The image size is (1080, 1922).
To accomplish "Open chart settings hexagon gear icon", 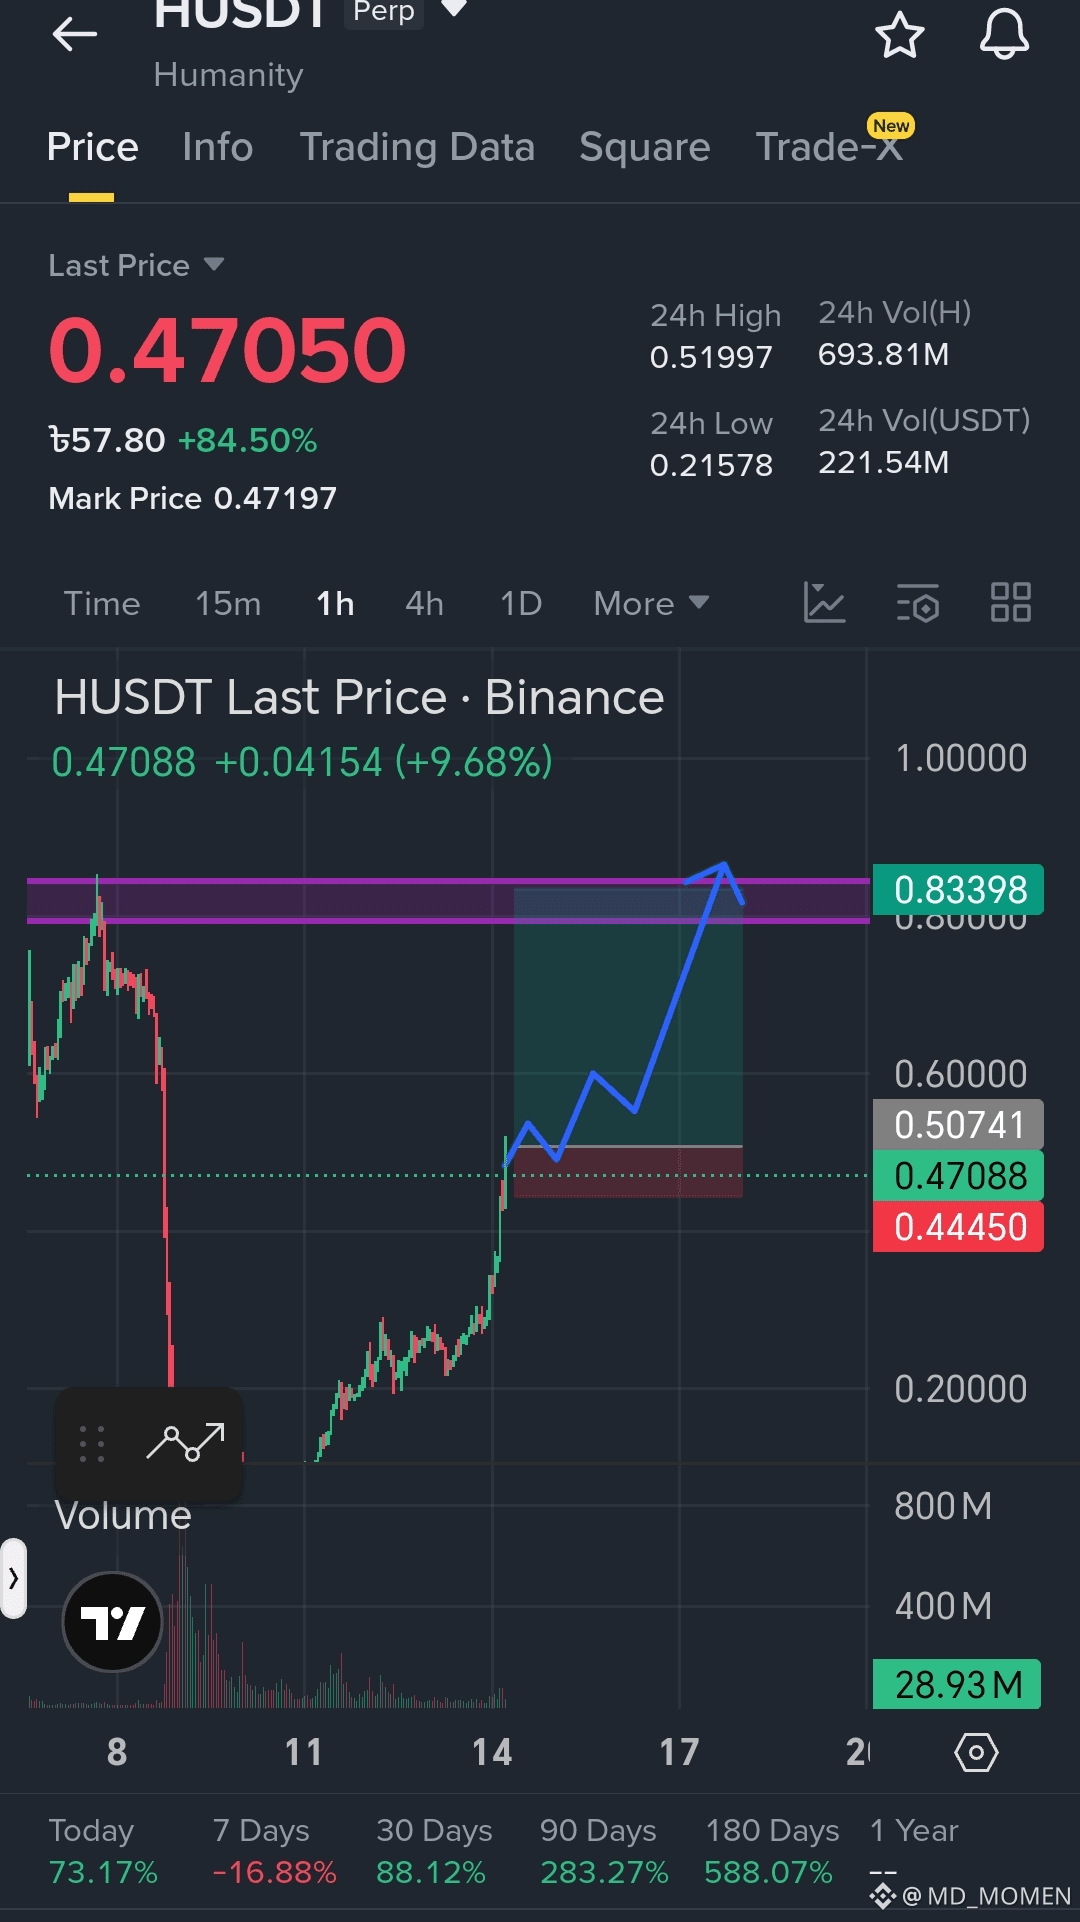I will point(976,1752).
